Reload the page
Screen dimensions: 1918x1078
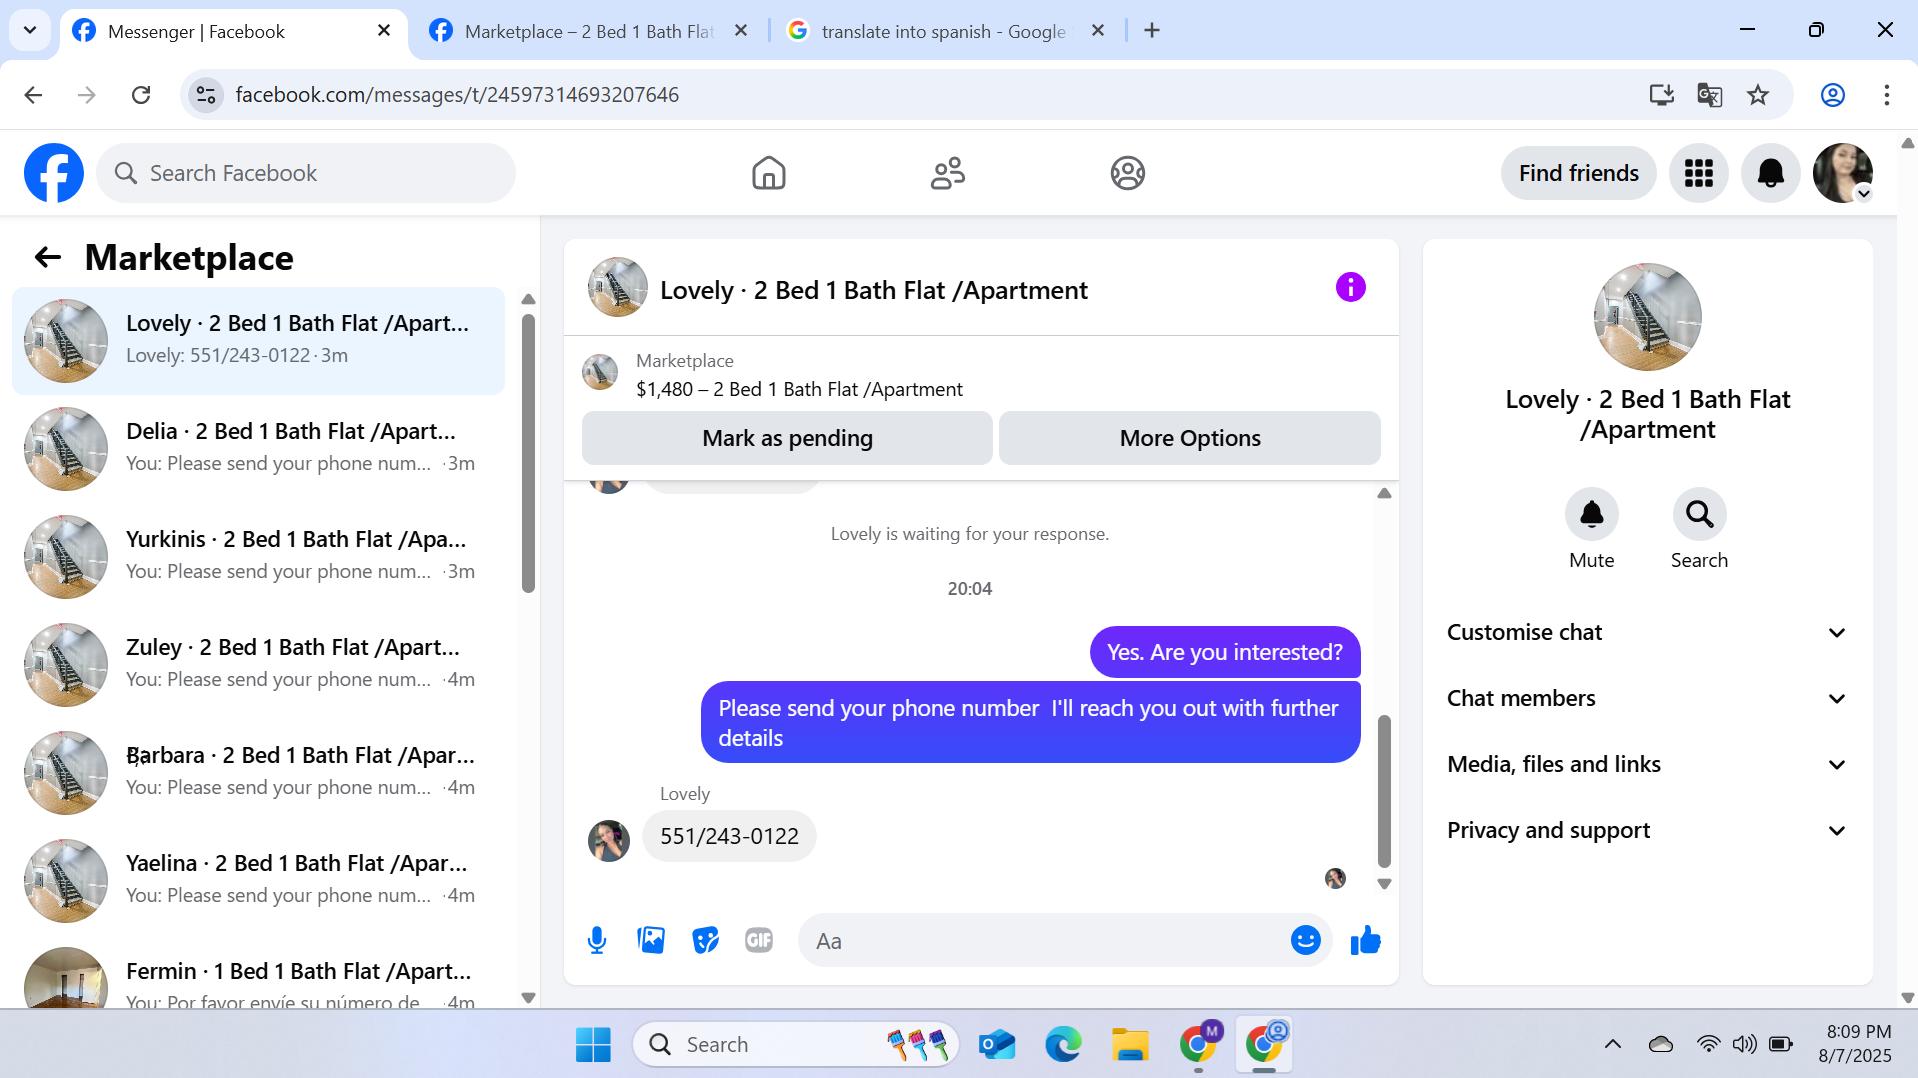141,95
